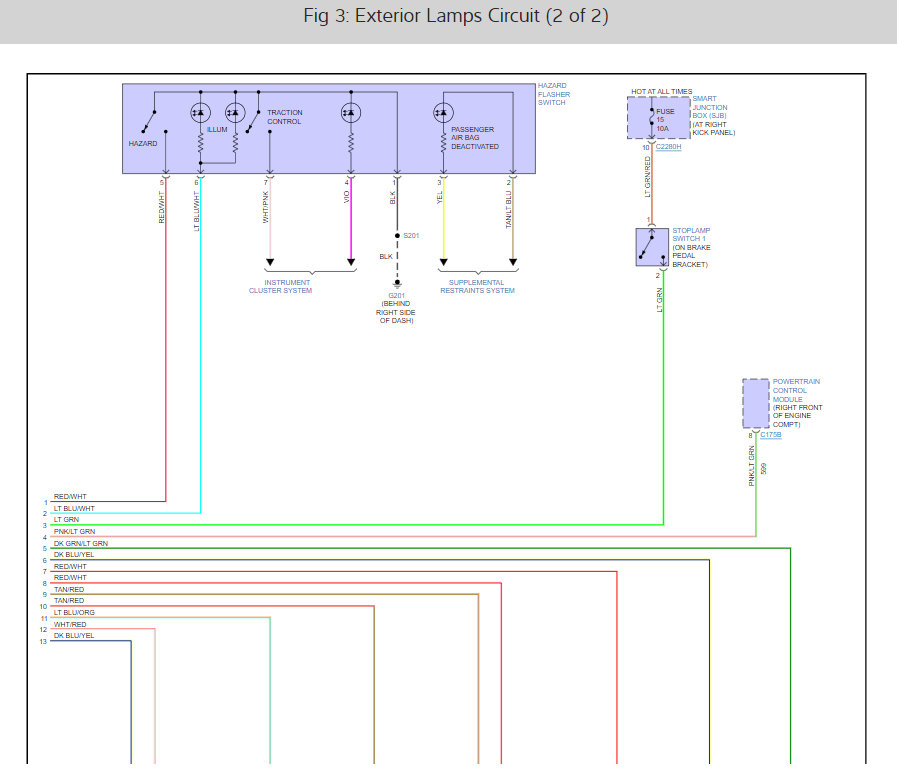Click the ILLUM label text
The width and height of the screenshot is (897, 780).
point(217,130)
